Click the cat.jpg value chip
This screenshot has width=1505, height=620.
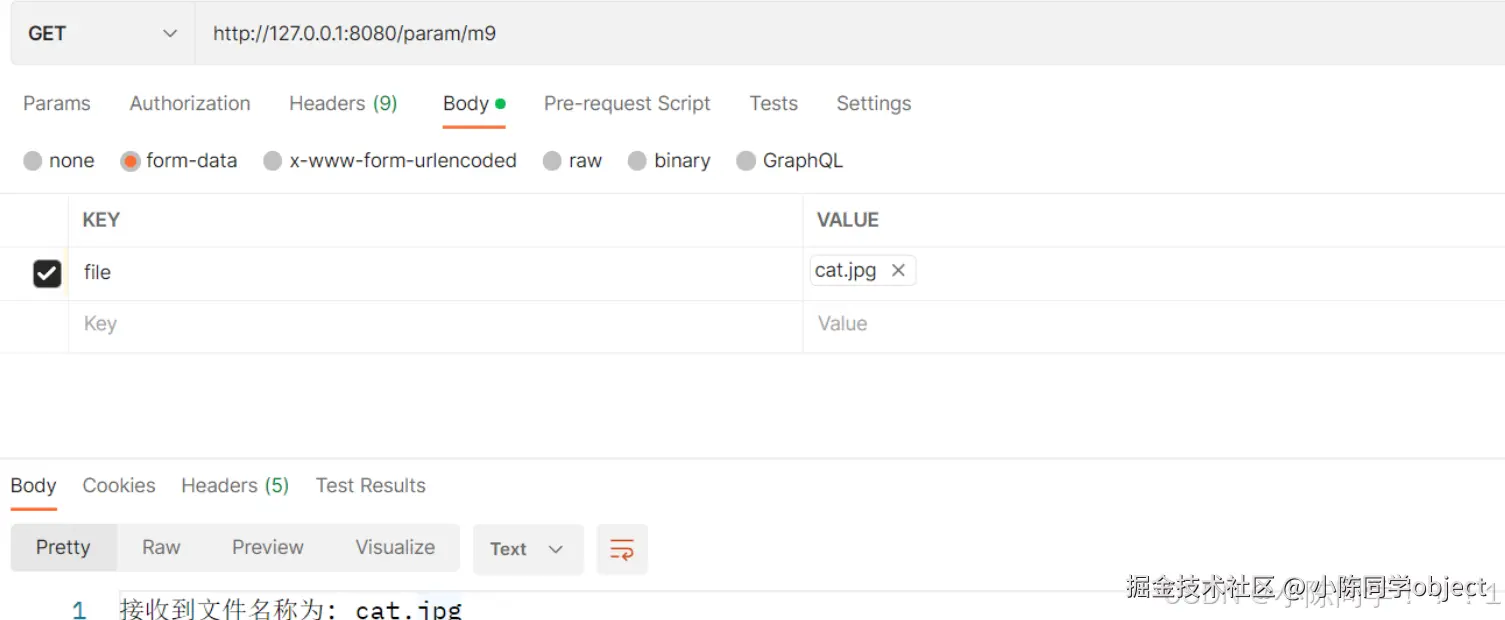[x=863, y=271]
